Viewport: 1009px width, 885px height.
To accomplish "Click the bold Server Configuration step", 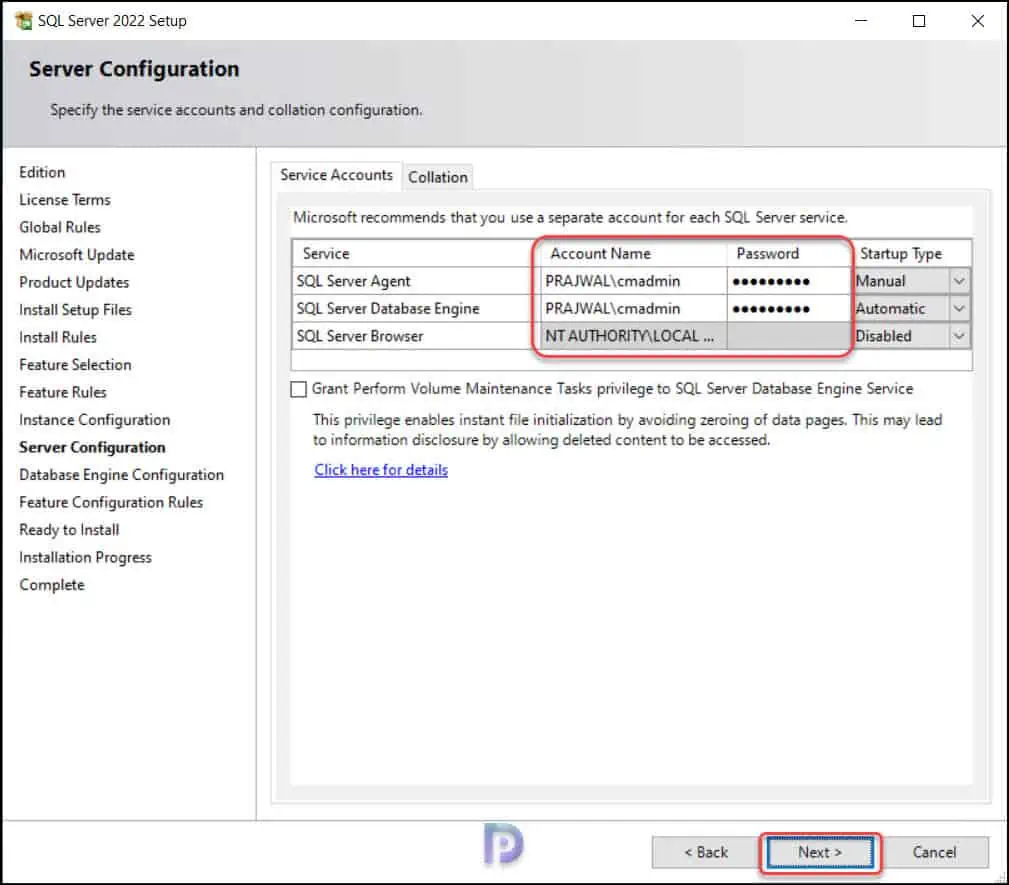I will click(x=92, y=447).
